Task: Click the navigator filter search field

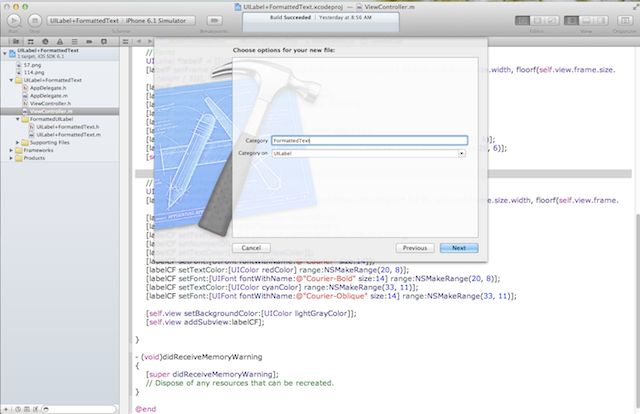Action: 80,409
